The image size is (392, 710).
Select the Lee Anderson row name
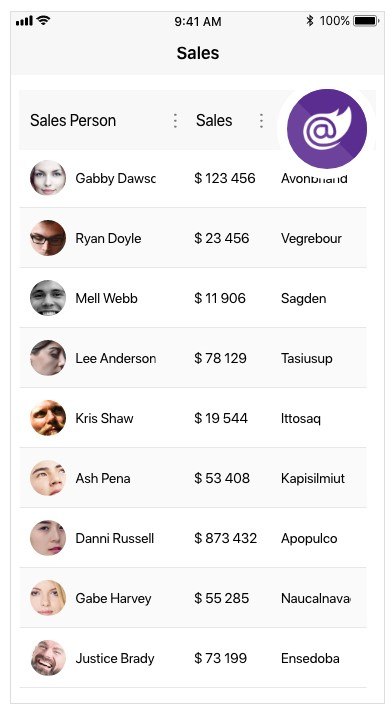(115, 358)
